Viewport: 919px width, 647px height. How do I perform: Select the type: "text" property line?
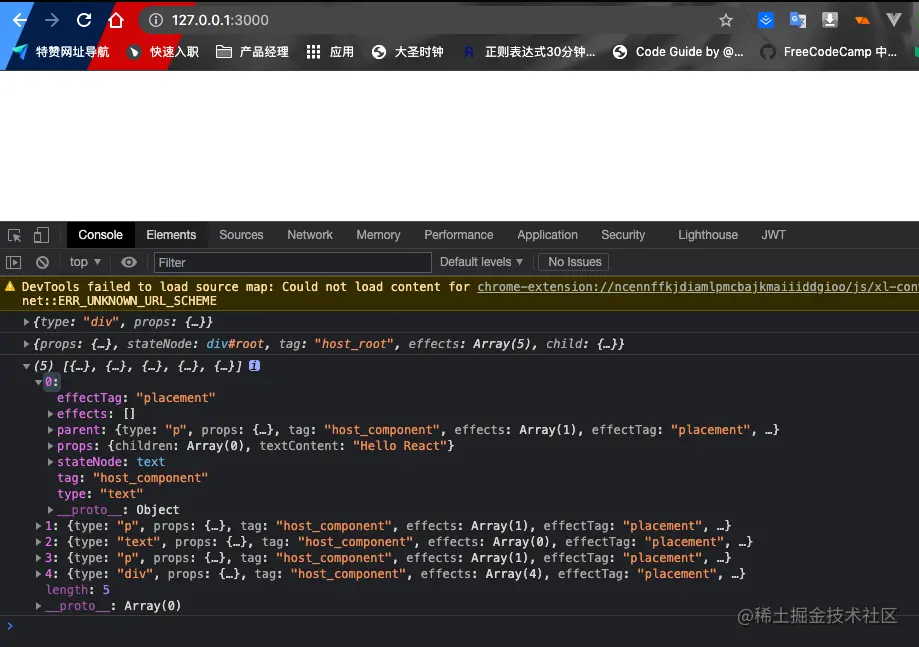[x=100, y=494]
